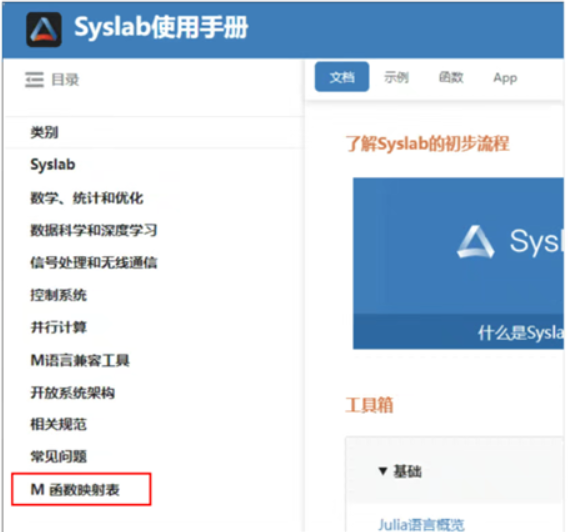Switch to the 示例 tab
The image size is (568, 532).
pos(396,77)
